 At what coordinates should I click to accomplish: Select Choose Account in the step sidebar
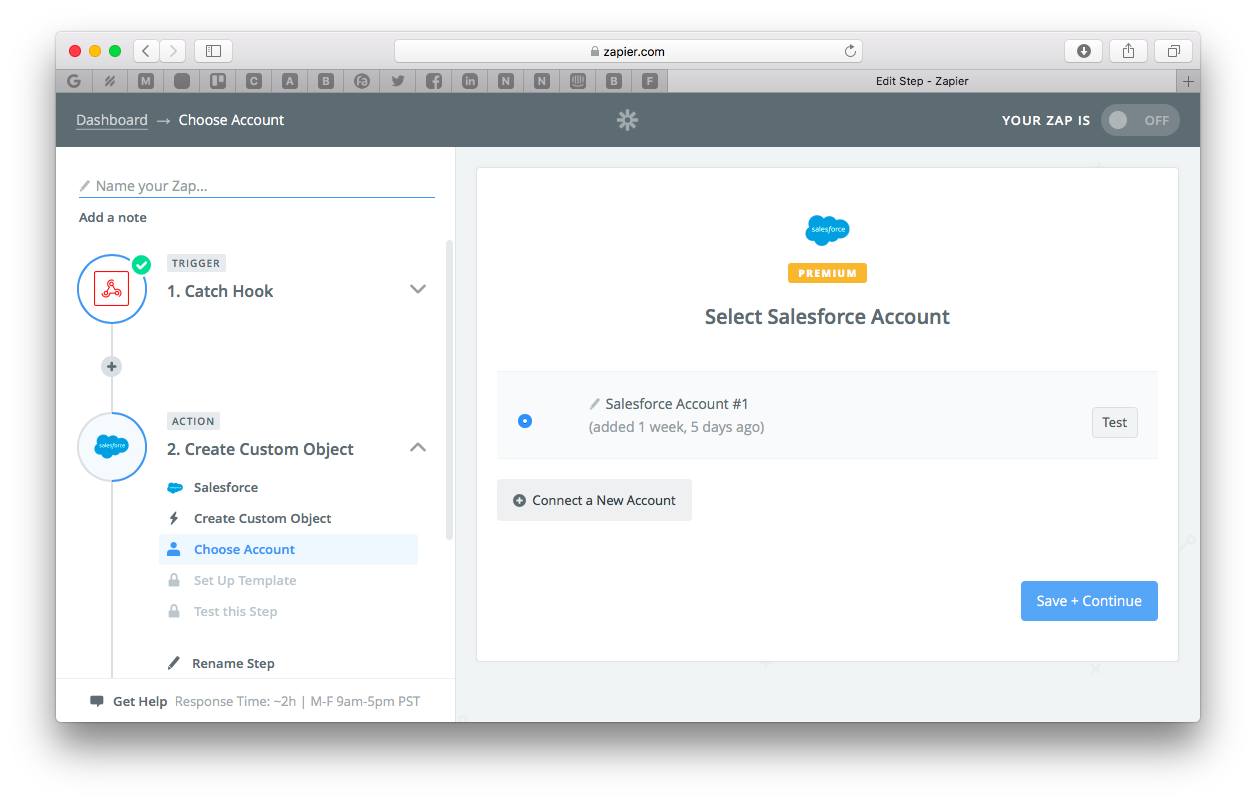pos(243,549)
